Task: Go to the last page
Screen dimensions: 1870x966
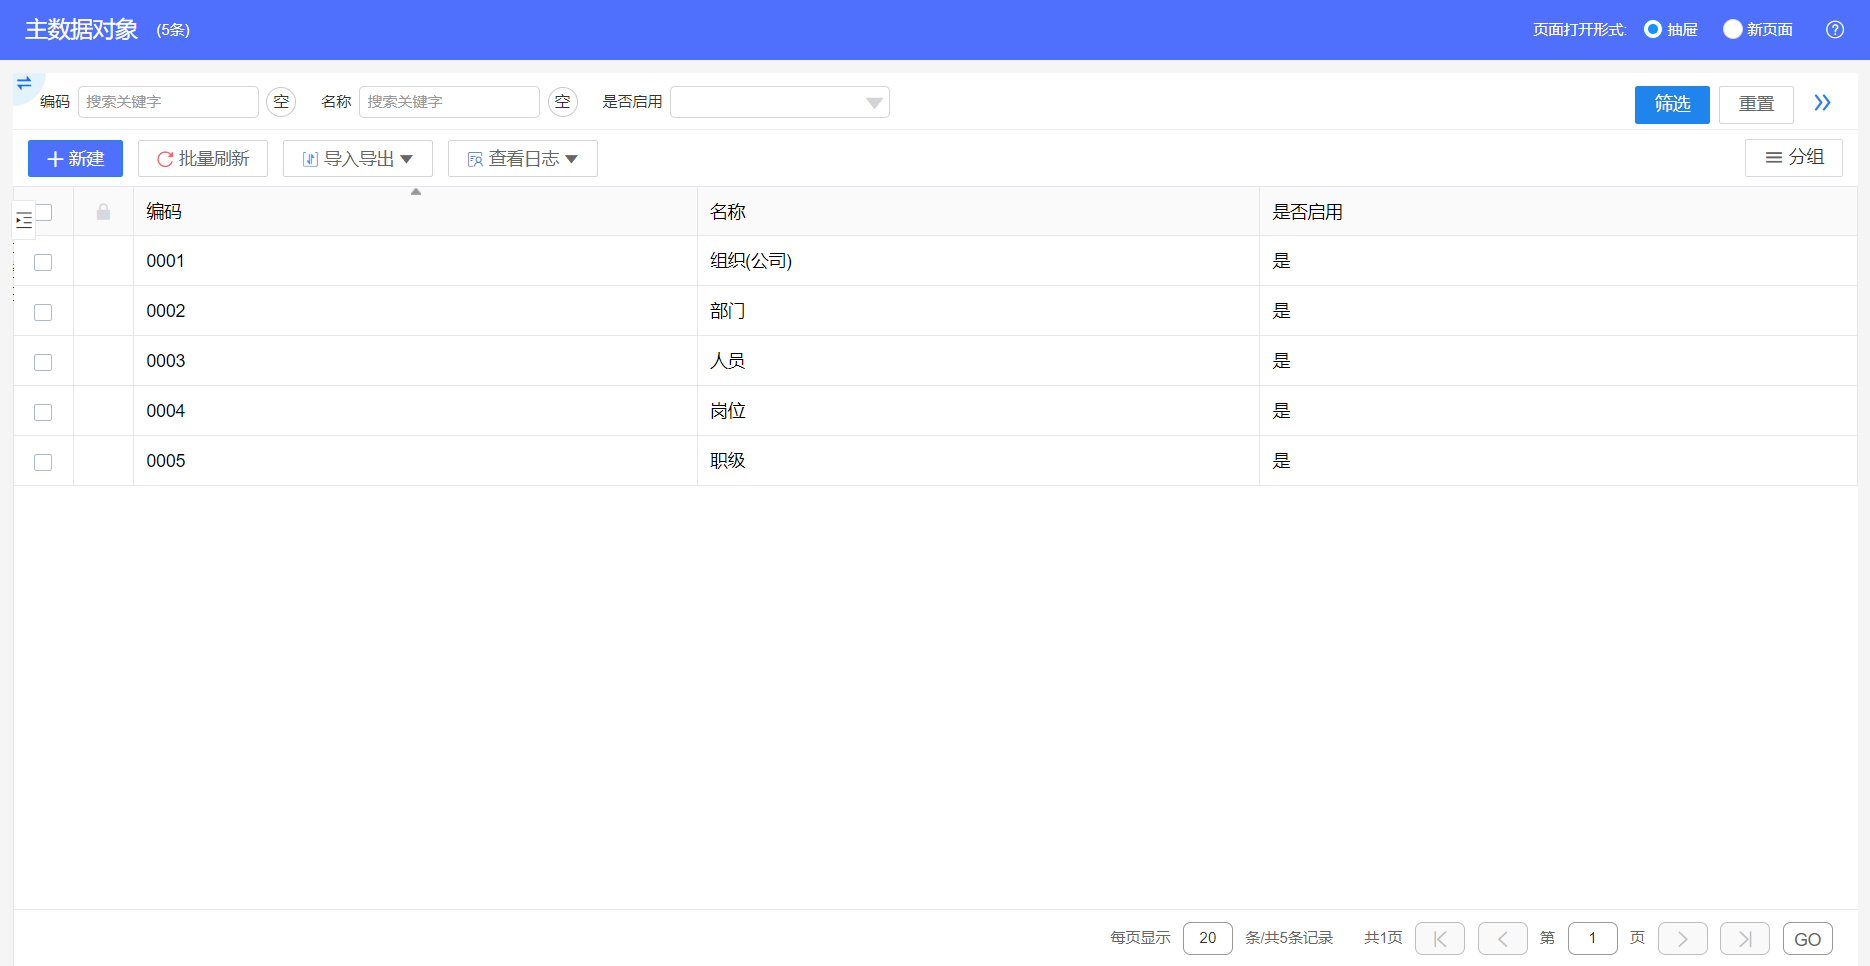Action: [1745, 939]
